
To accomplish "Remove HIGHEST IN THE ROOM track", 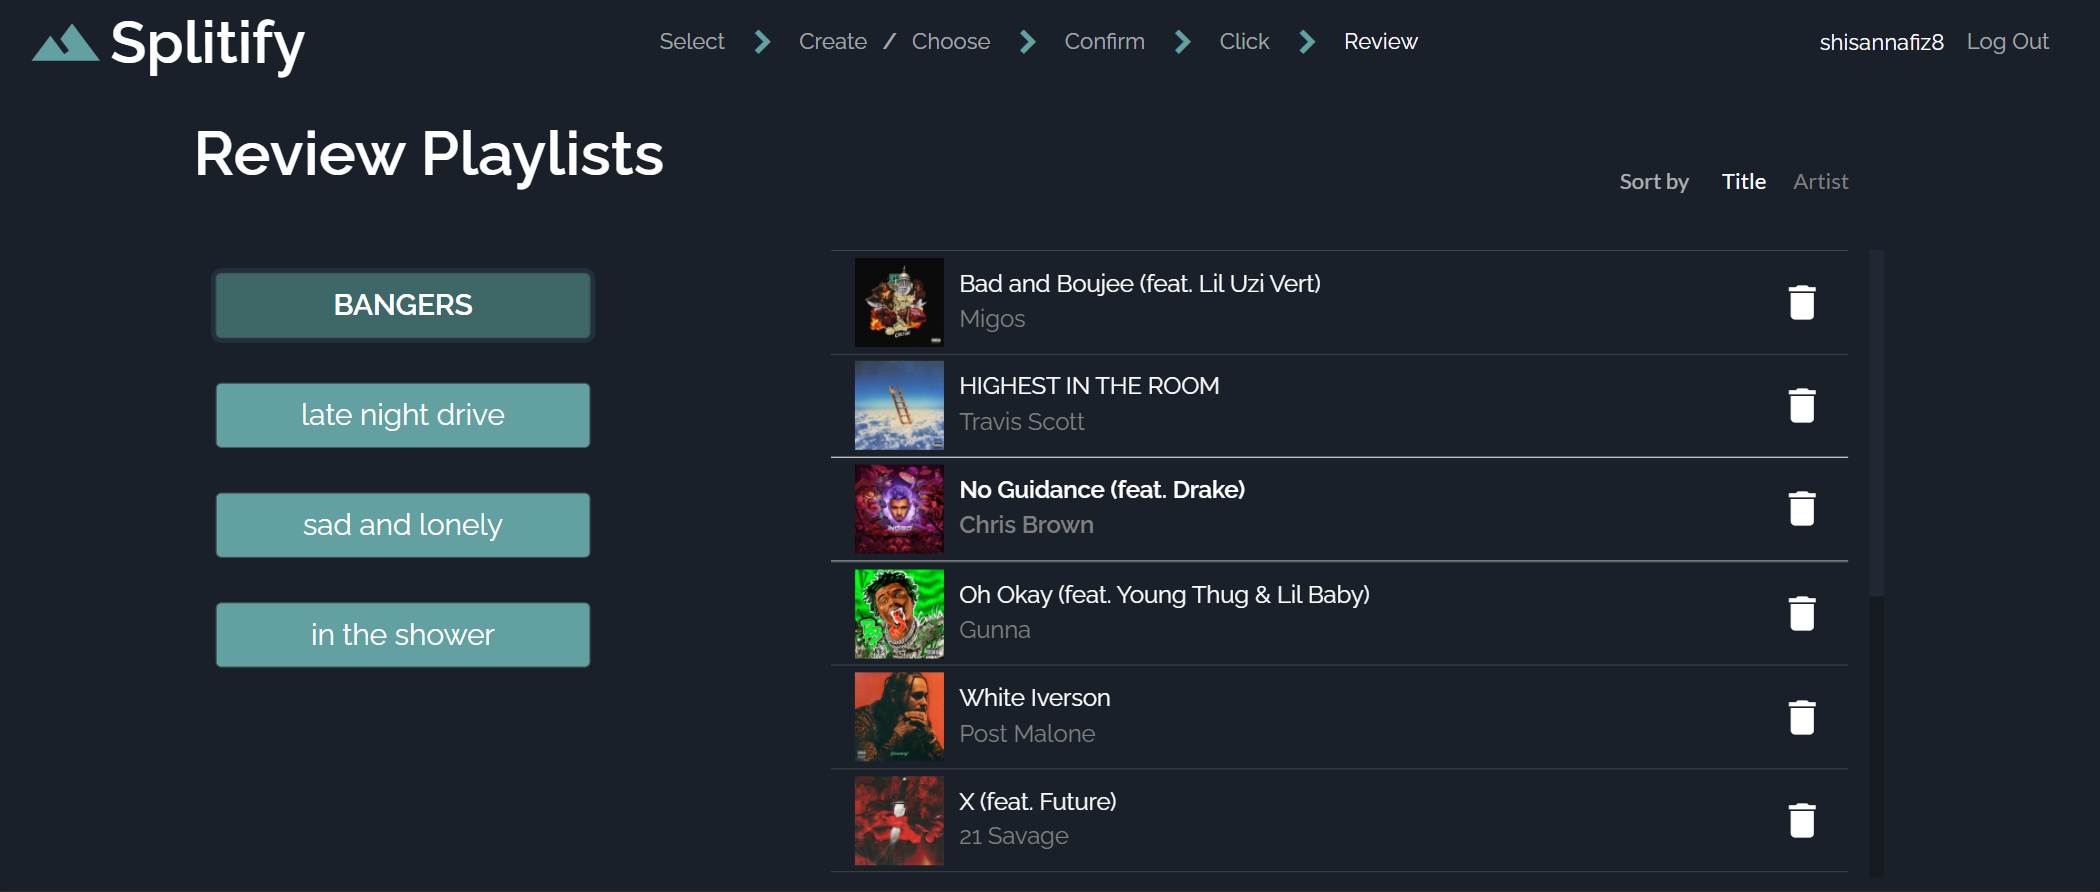I will (1801, 406).
